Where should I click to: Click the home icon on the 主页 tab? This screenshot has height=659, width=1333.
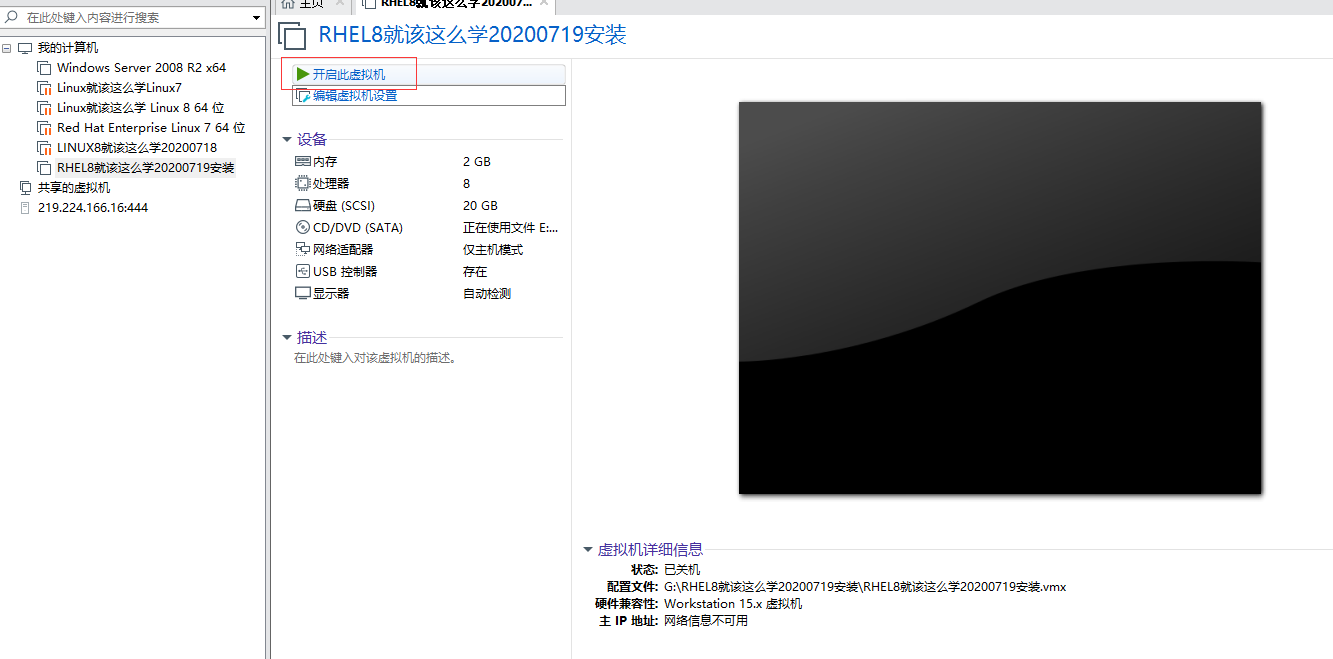289,4
